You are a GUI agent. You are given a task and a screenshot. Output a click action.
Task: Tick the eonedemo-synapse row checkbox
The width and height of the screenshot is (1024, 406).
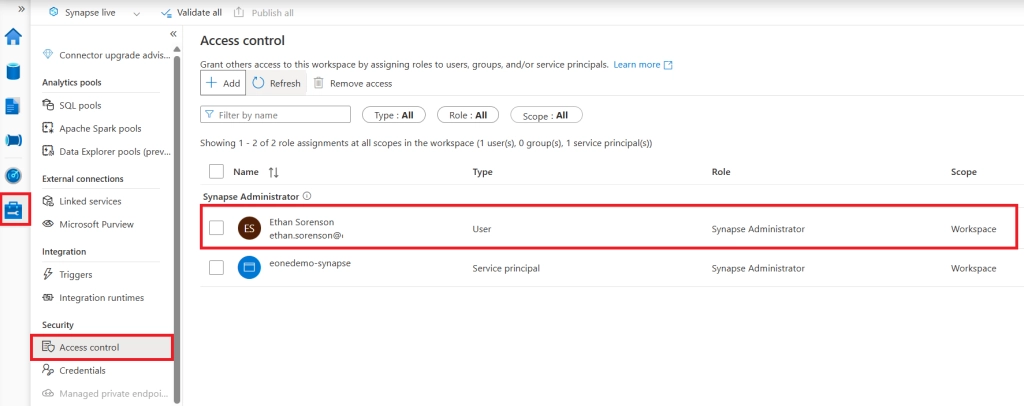click(x=216, y=268)
